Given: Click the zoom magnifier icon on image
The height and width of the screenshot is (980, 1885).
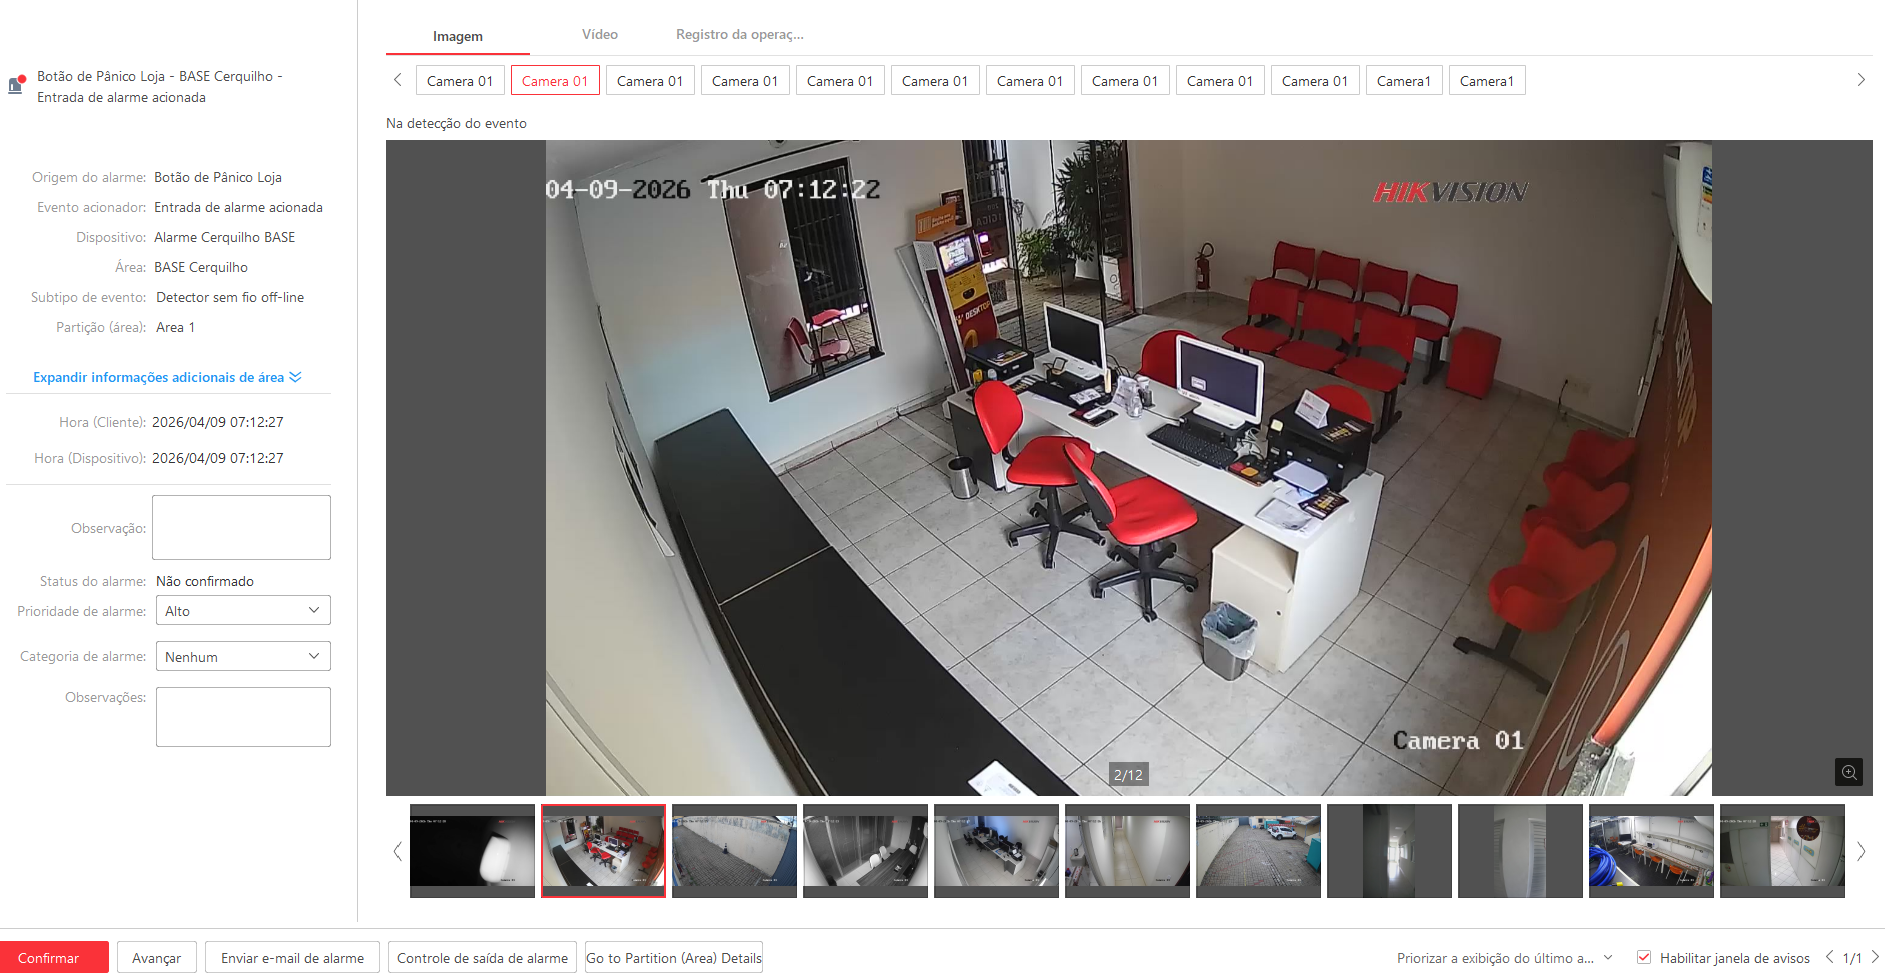Looking at the screenshot, I should 1848,772.
